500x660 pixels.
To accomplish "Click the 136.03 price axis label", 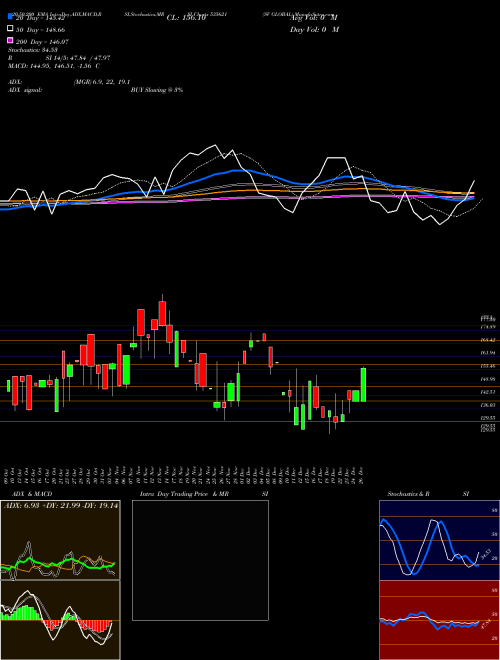I will click(x=489, y=405).
